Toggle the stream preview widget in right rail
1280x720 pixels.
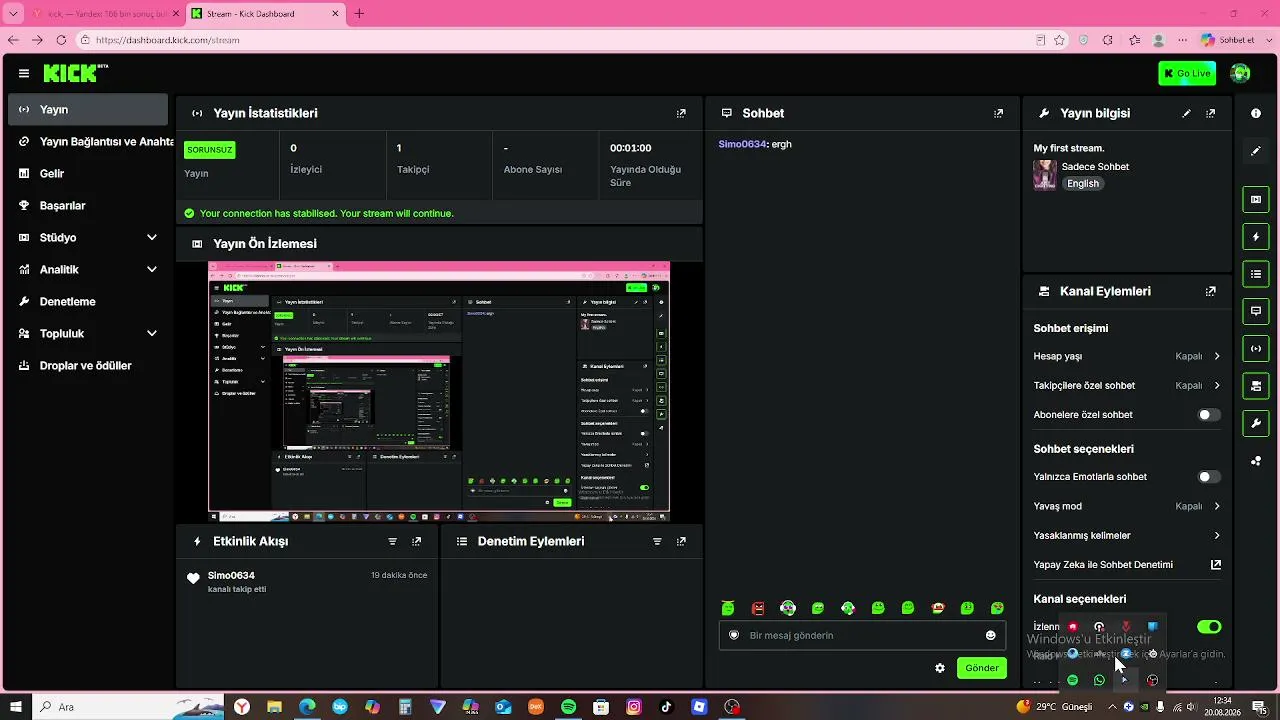(1256, 199)
